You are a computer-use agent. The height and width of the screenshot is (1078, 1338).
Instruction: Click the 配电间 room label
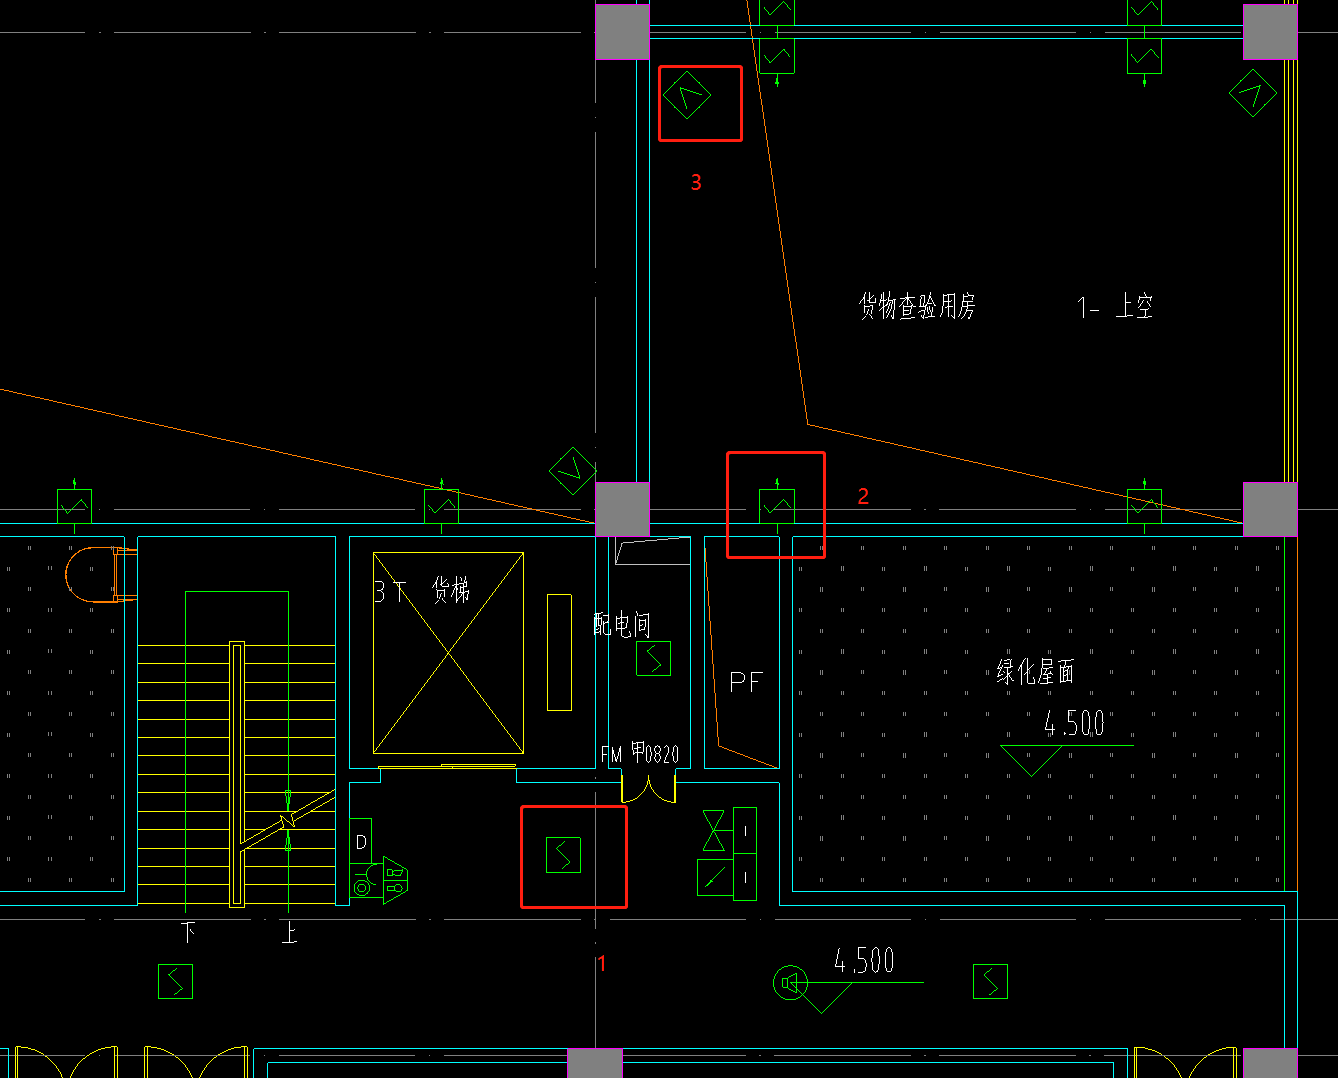pos(621,625)
